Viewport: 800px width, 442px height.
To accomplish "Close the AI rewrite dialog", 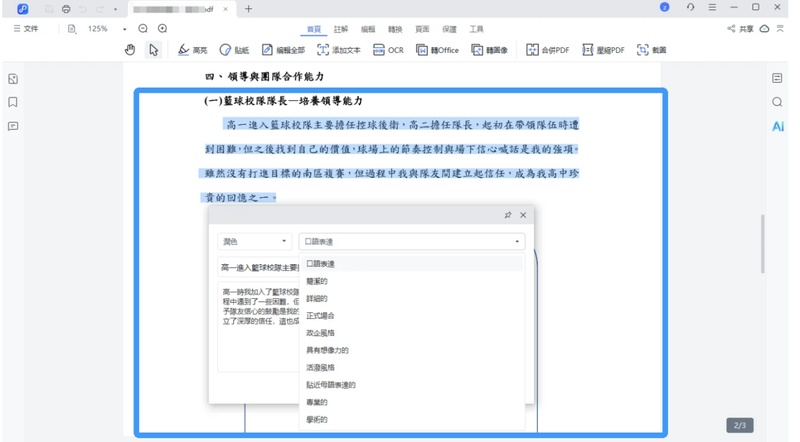I will [523, 215].
